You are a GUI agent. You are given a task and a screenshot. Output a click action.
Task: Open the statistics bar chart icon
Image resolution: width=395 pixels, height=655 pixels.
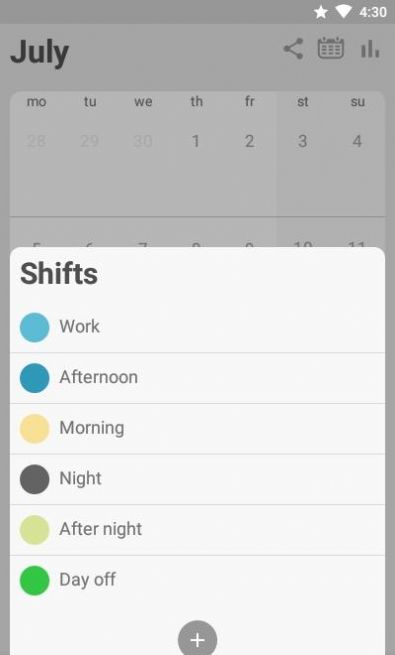pyautogui.click(x=370, y=49)
